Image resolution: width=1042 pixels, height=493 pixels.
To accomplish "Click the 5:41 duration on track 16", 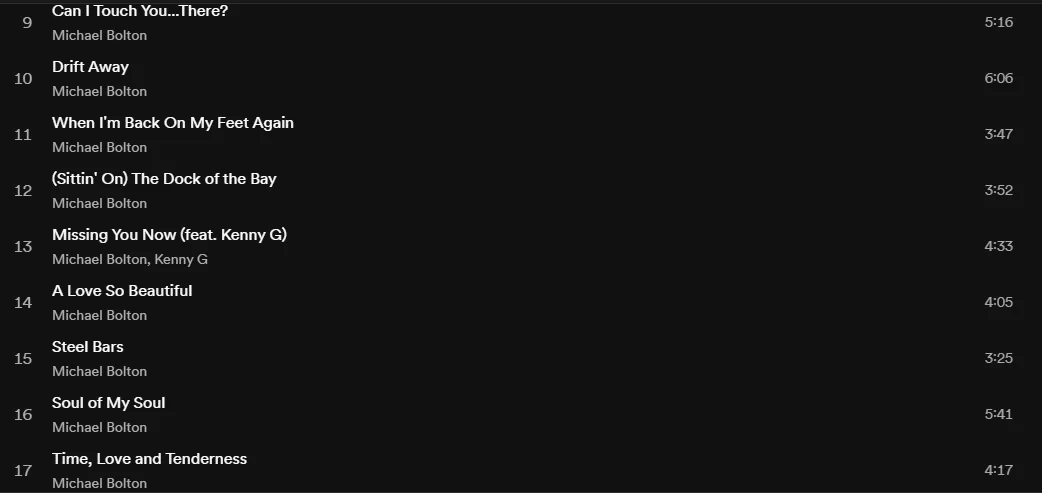I will [x=999, y=414].
